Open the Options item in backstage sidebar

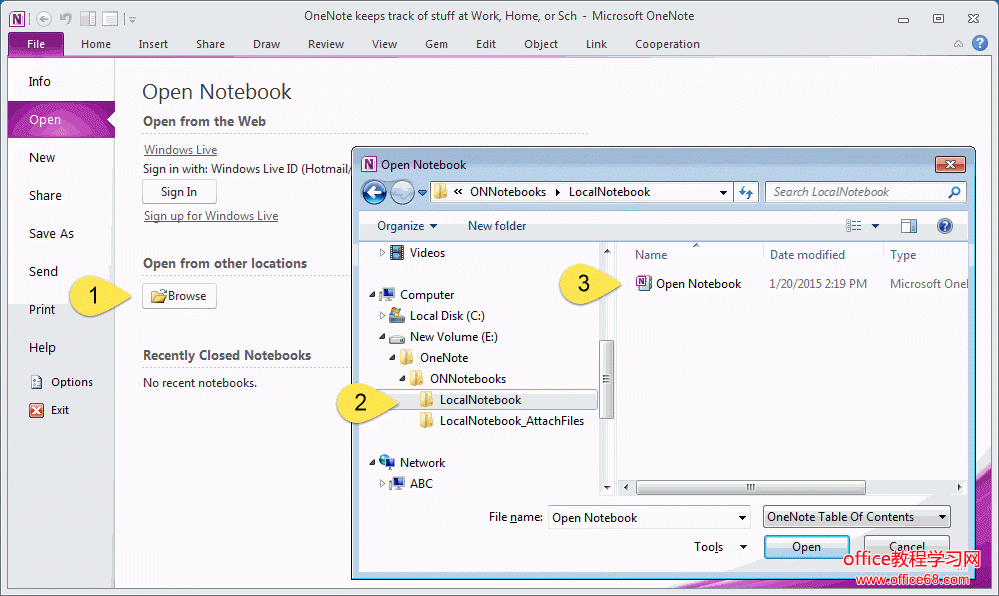pos(71,382)
